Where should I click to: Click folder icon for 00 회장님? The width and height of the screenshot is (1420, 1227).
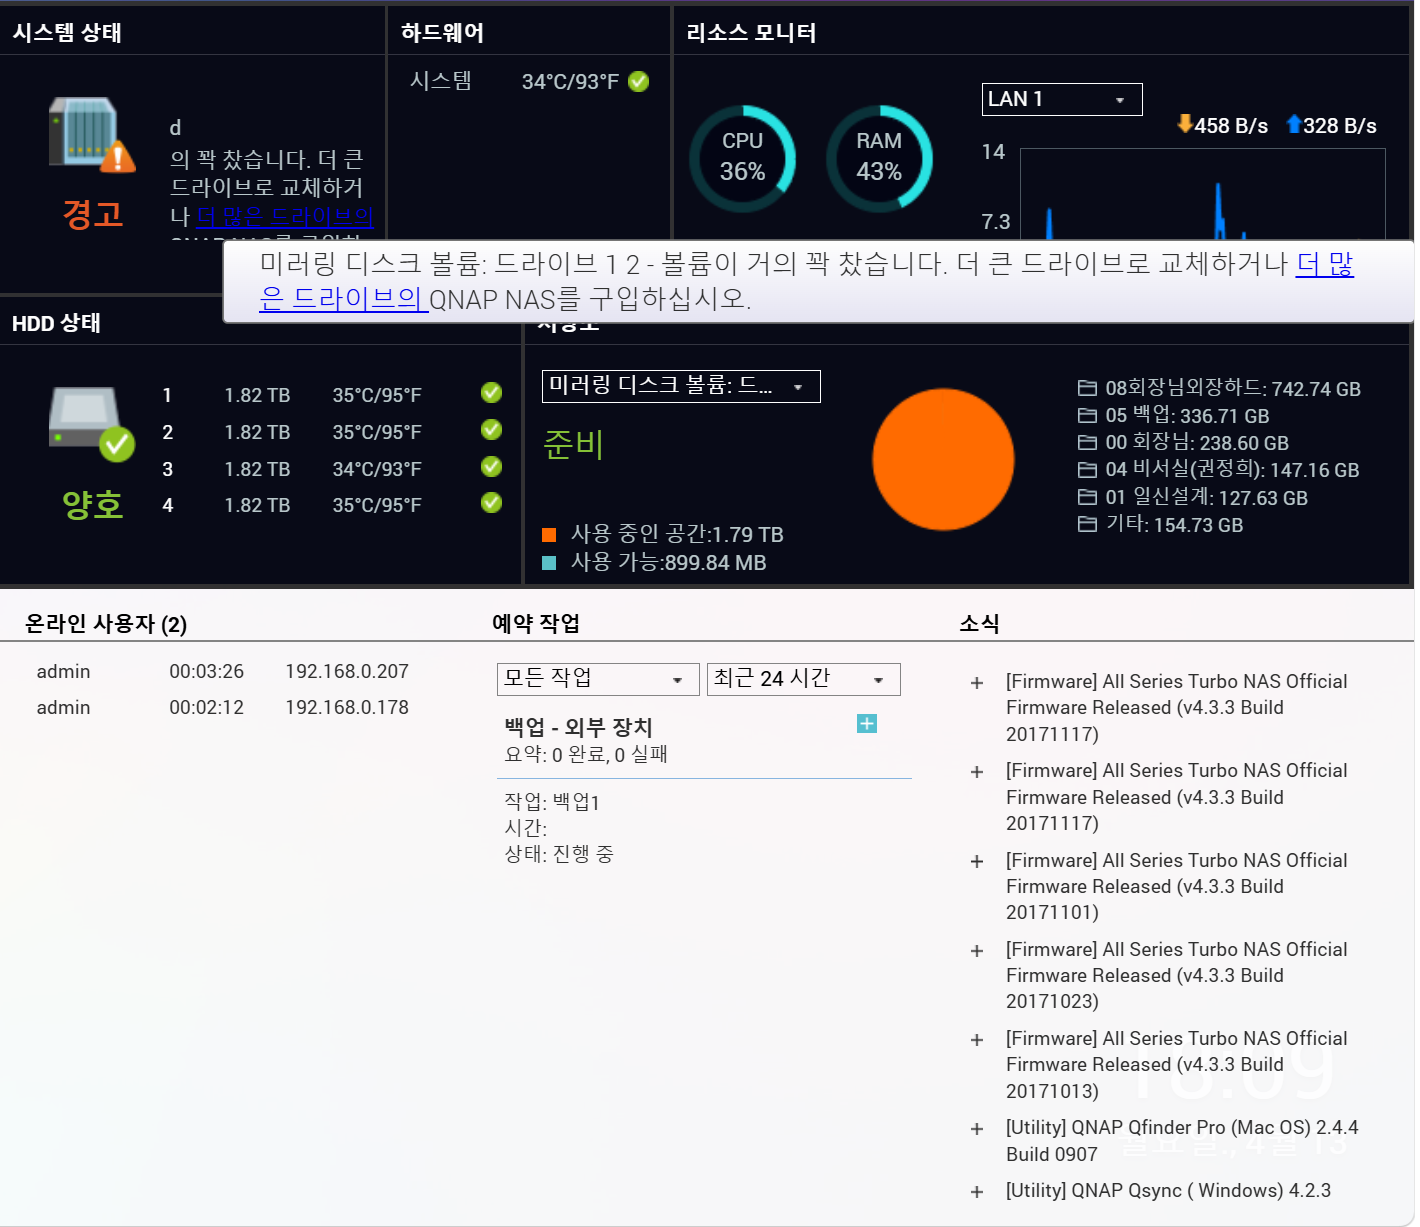[x=1087, y=442]
